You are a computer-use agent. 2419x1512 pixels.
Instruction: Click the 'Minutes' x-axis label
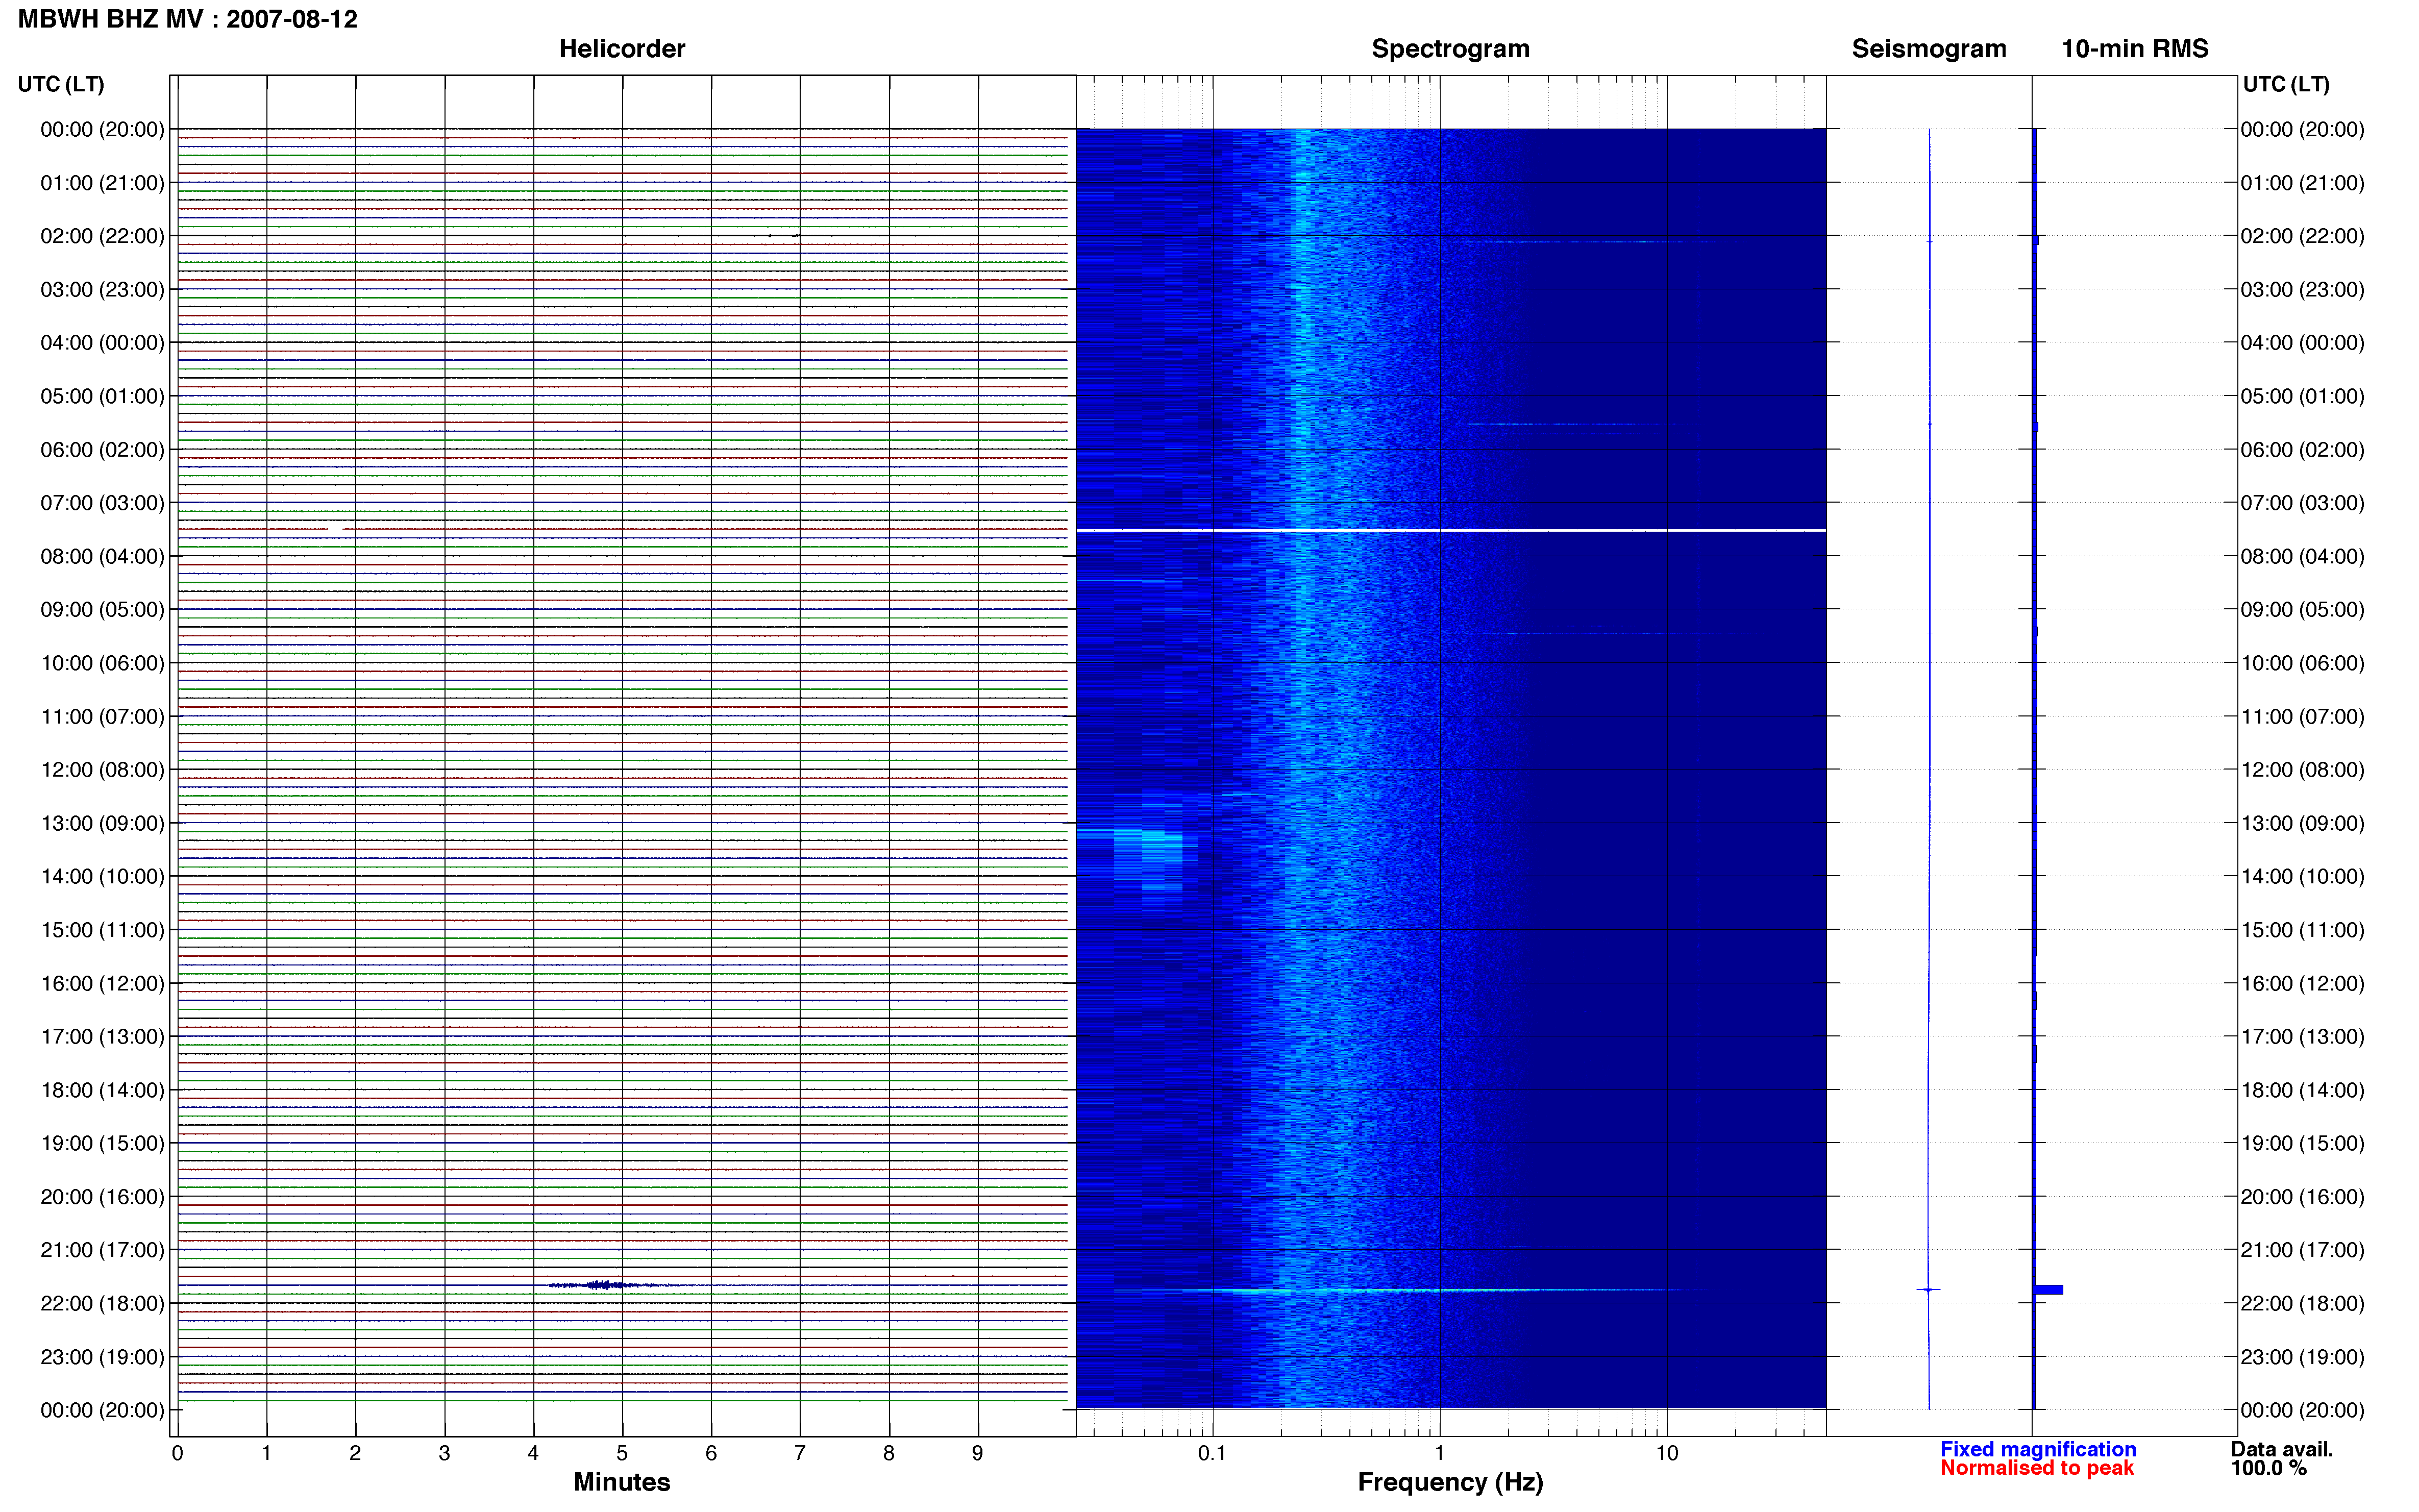pos(621,1482)
